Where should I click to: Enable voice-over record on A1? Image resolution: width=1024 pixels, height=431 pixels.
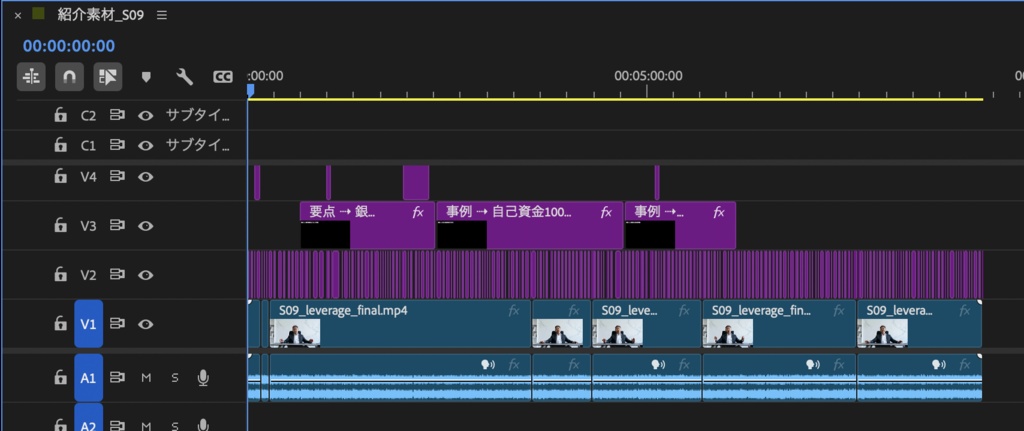pos(203,377)
